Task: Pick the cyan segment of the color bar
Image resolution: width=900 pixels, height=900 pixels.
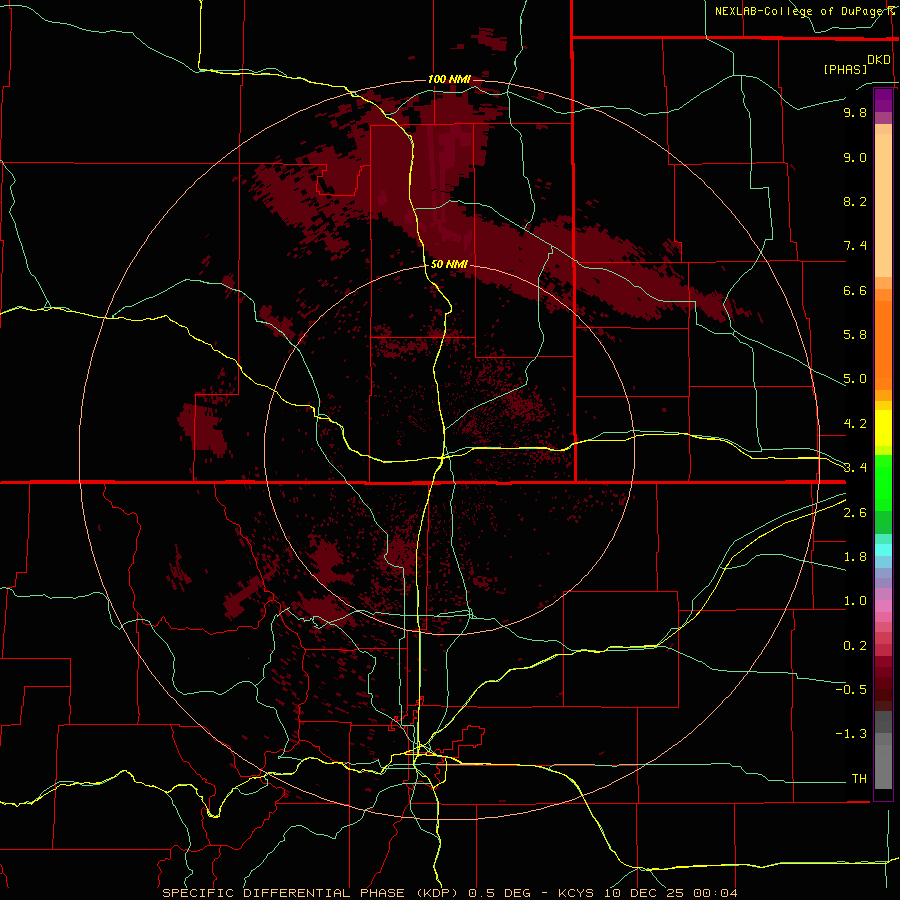Action: point(883,549)
